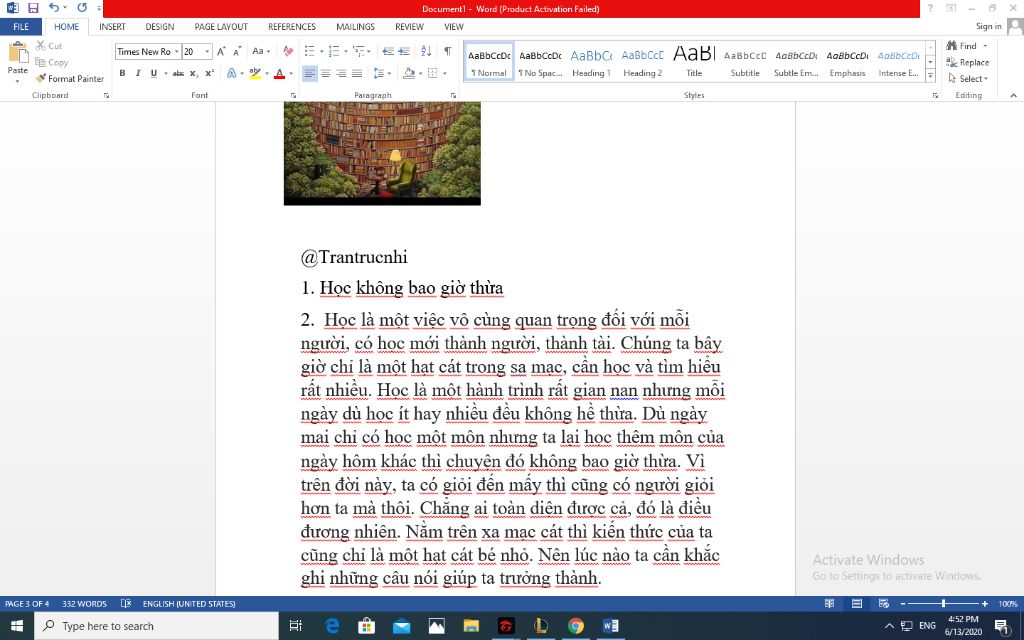1024x640 pixels.
Task: Open Microsoft Store from the taskbar
Action: click(x=367, y=626)
